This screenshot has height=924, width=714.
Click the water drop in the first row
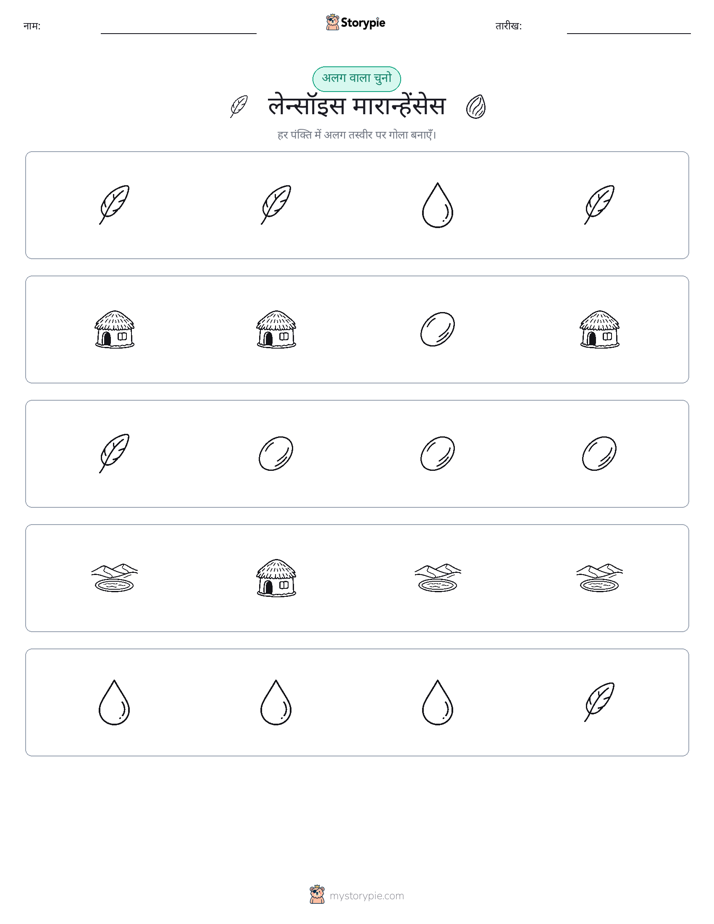click(x=437, y=205)
